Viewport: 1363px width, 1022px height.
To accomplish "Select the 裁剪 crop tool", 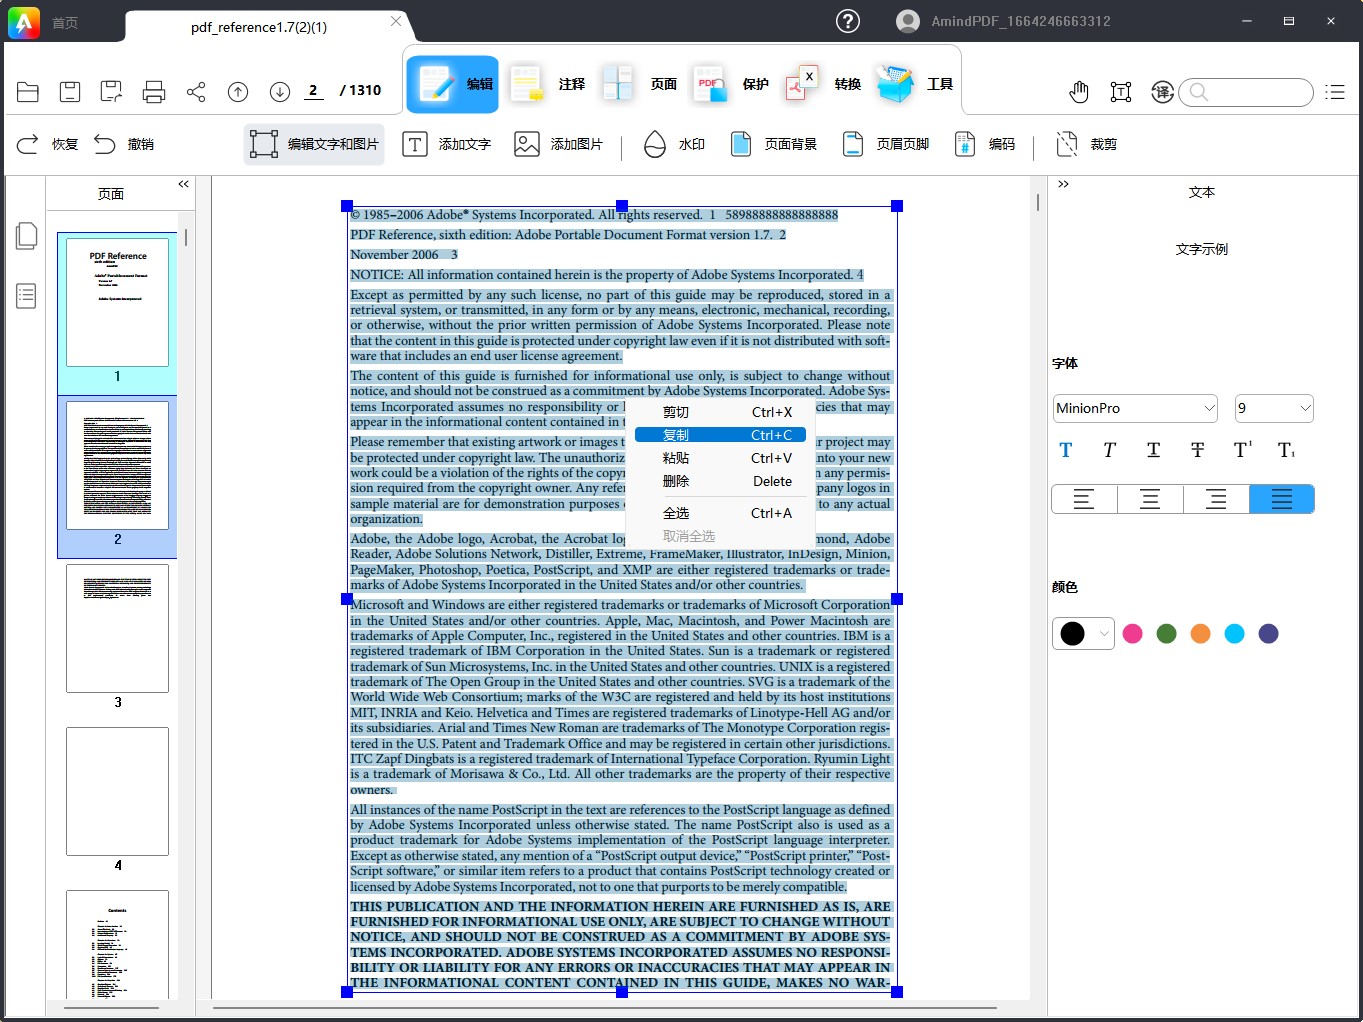I will 1086,144.
